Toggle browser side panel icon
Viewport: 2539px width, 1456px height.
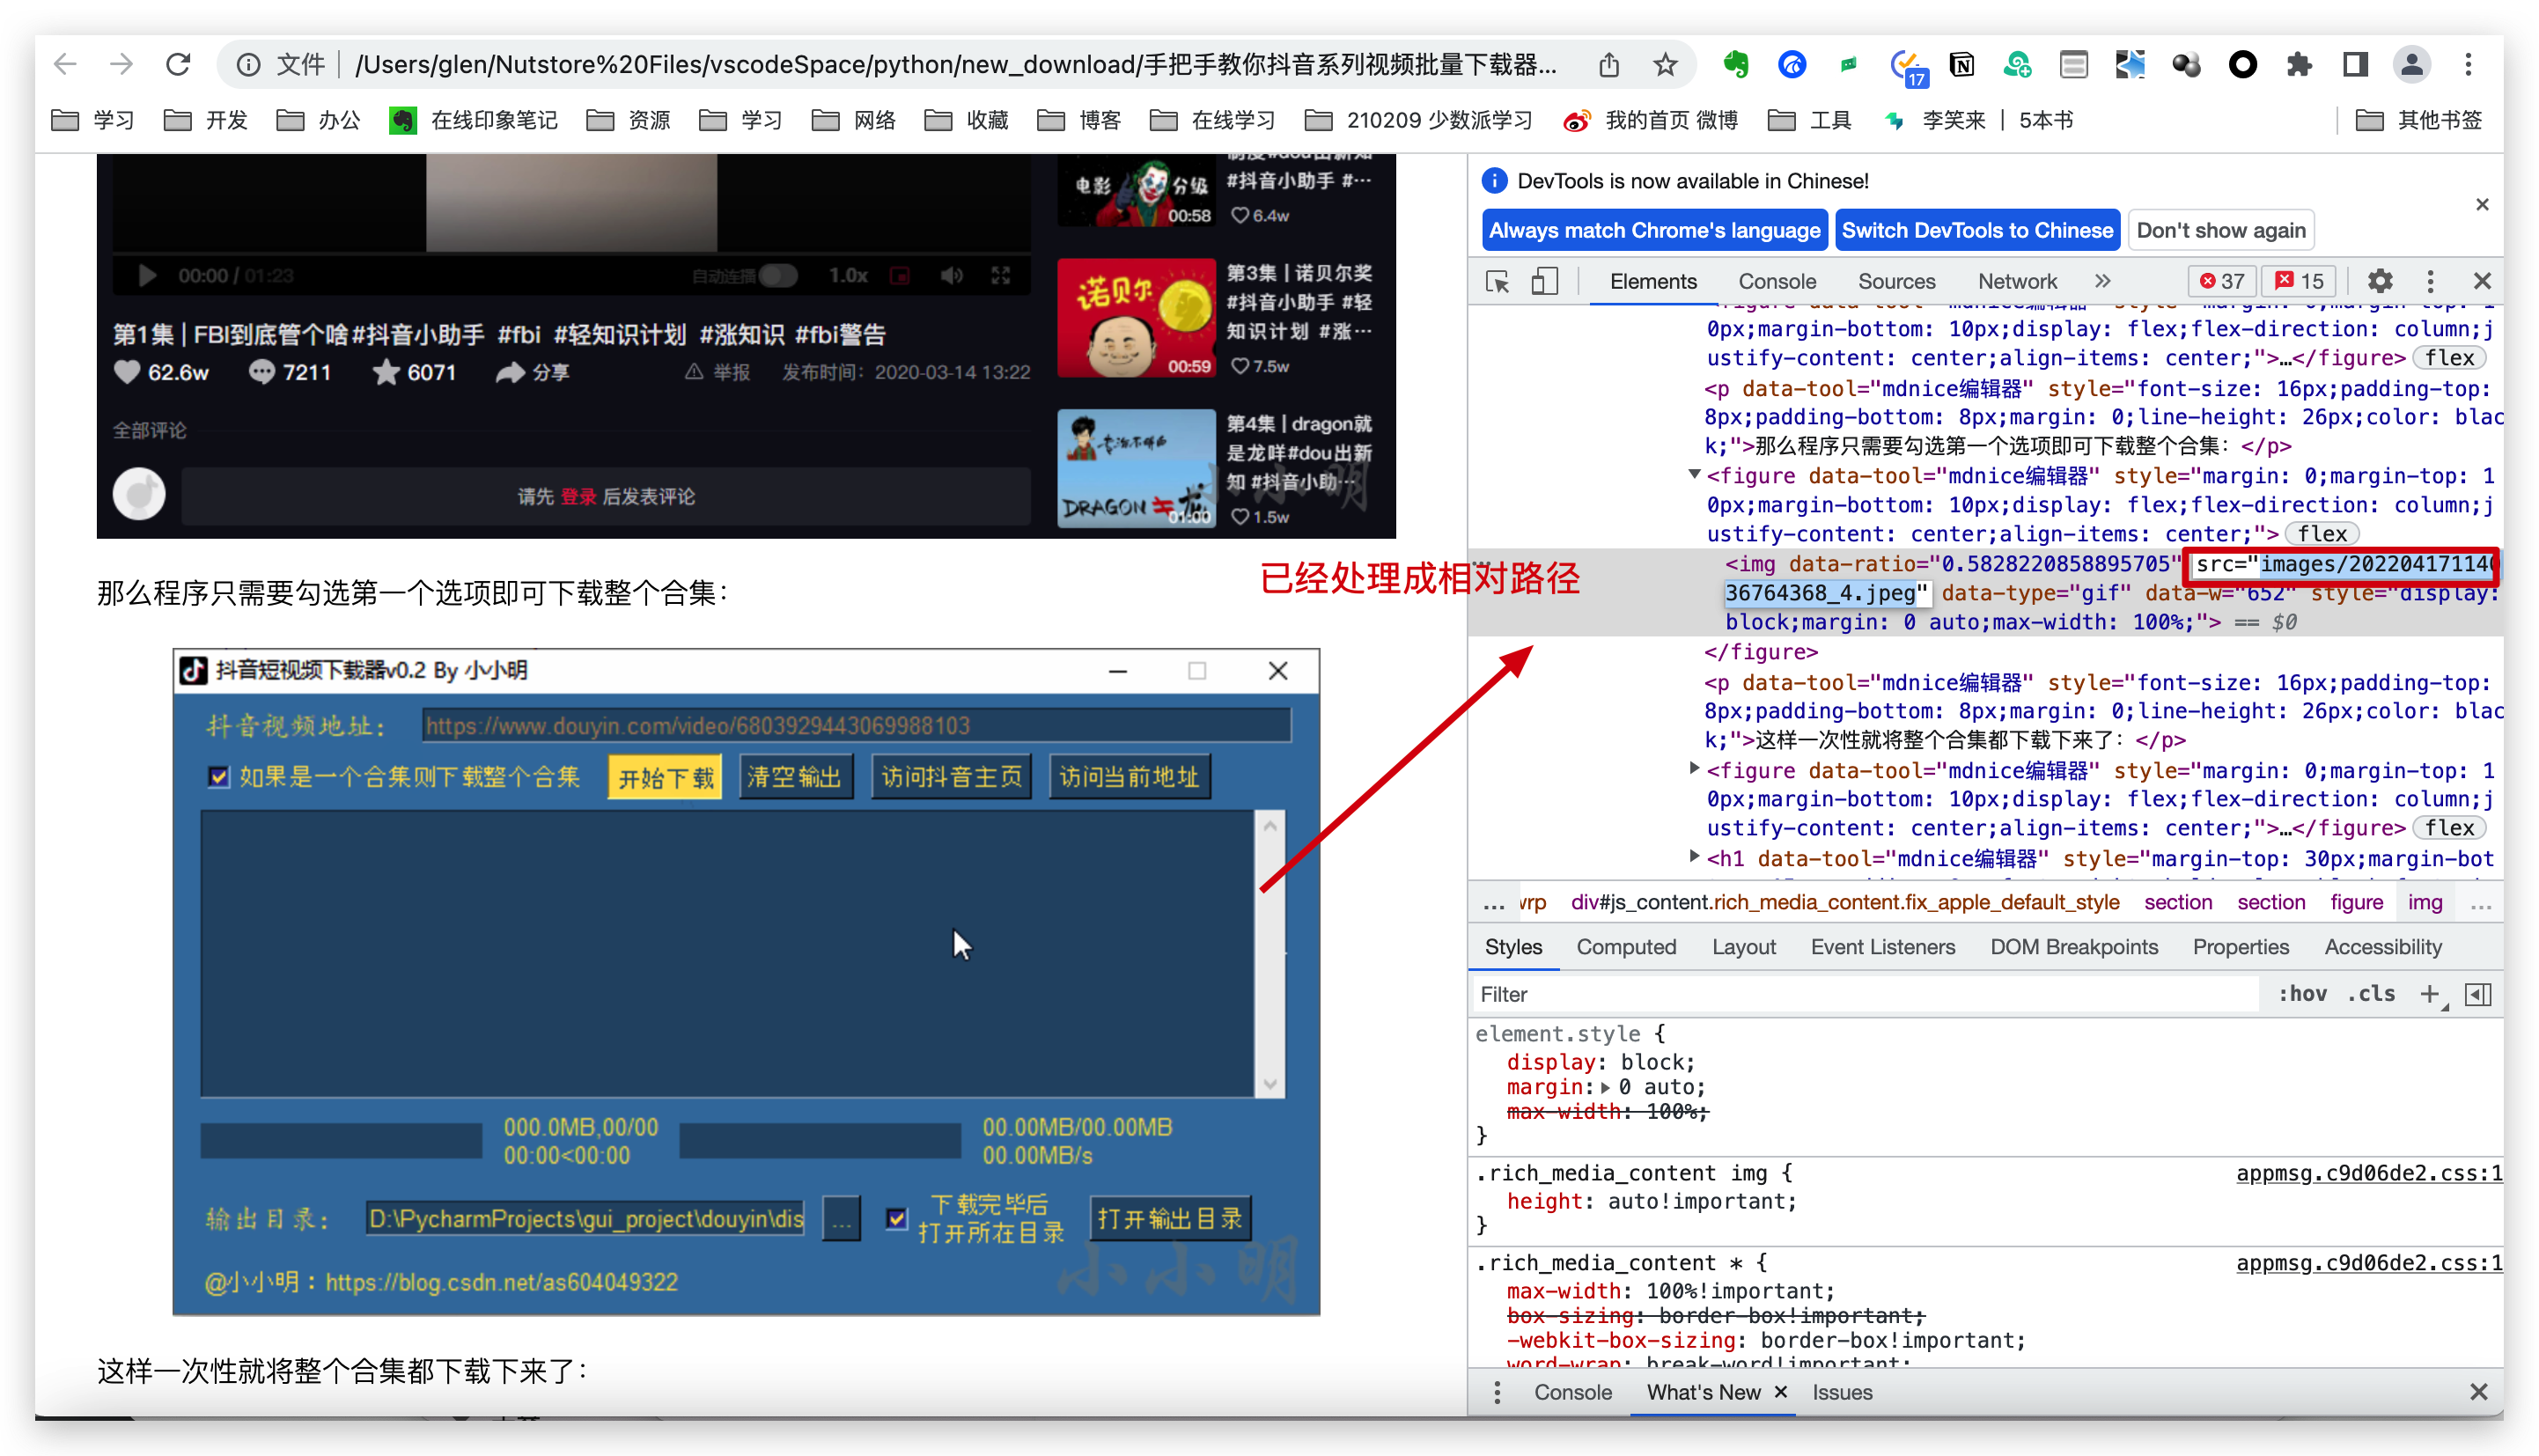(x=2355, y=65)
